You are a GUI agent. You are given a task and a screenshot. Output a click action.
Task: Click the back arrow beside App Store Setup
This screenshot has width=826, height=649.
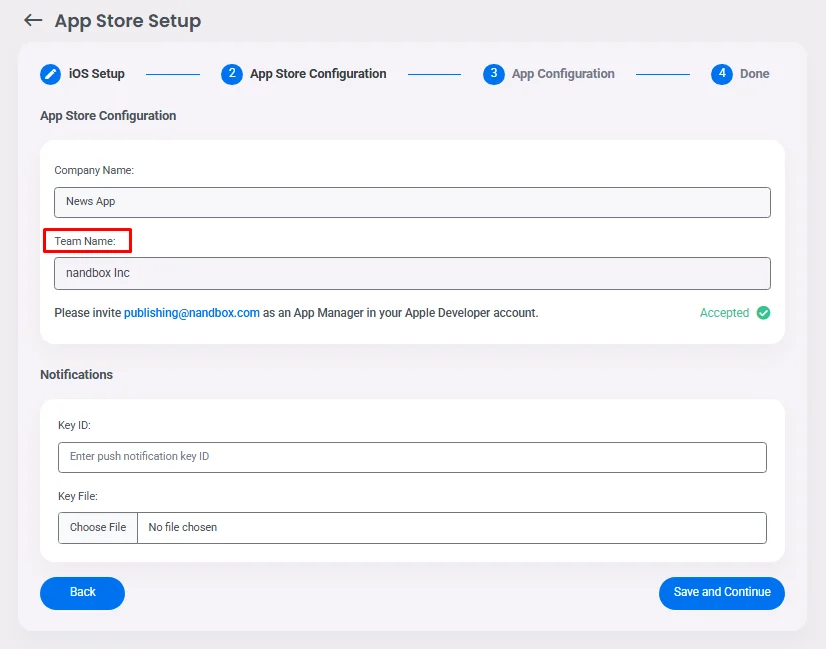click(x=33, y=21)
